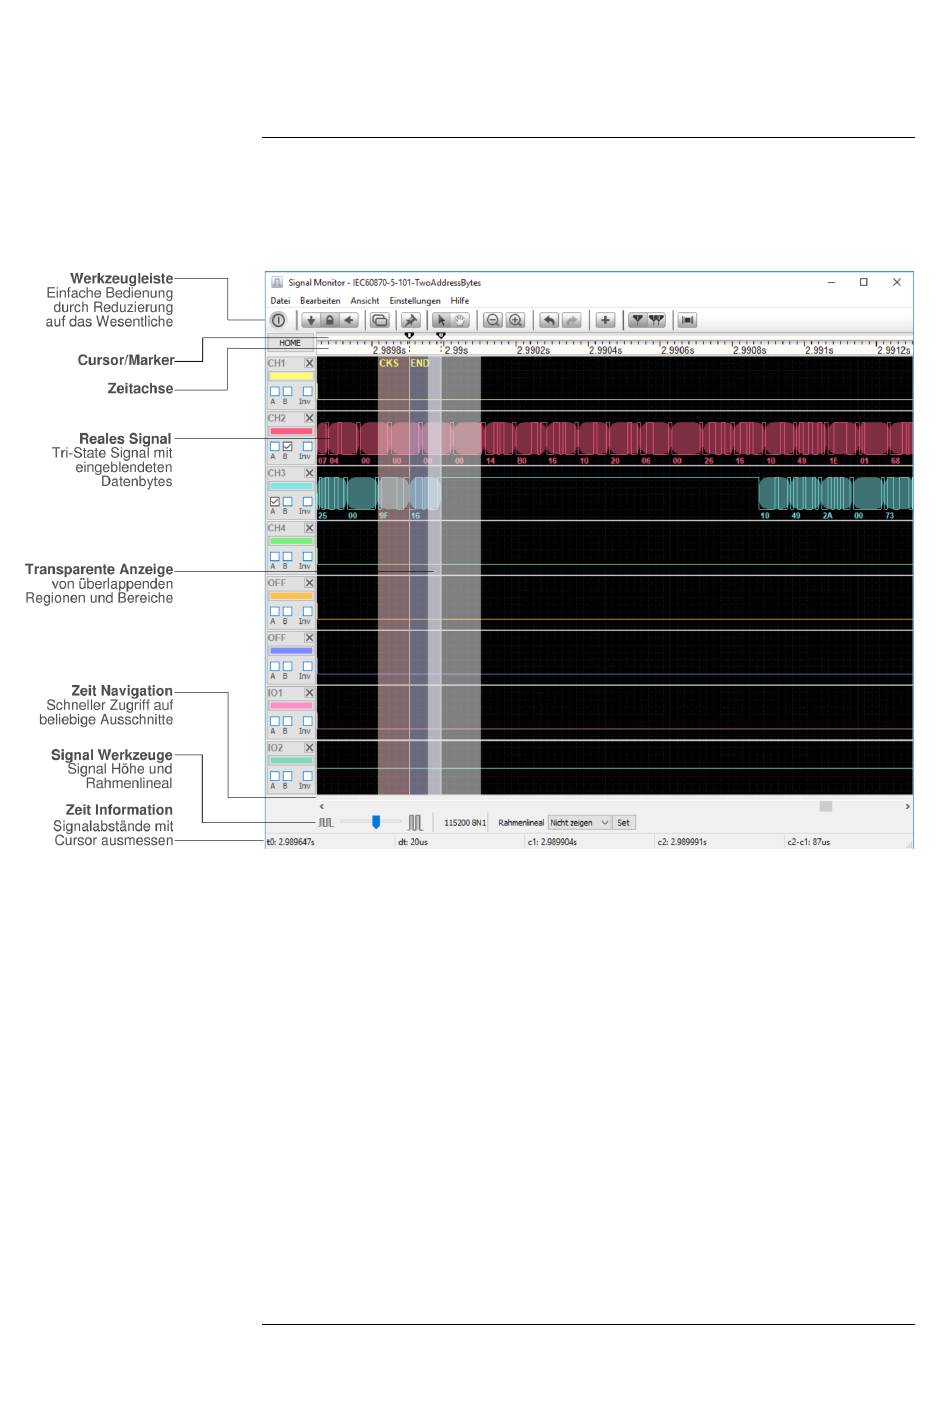Image resolution: width=950 pixels, height=1419 pixels.
Task: Click the '2.9902s' time axis label
Action: point(533,350)
